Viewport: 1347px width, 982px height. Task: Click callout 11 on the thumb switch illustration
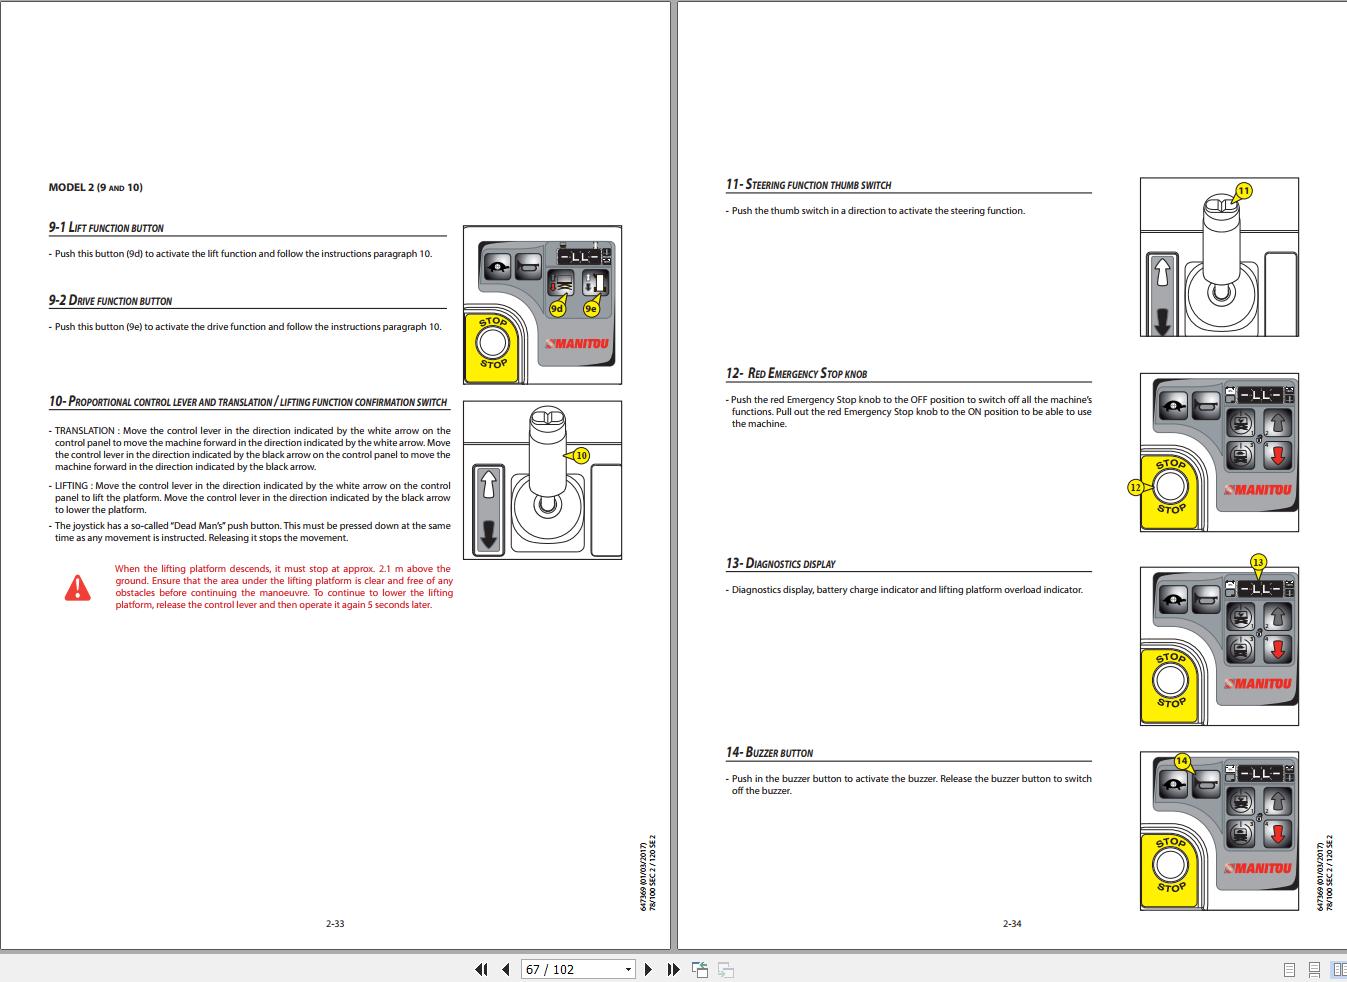point(1245,188)
